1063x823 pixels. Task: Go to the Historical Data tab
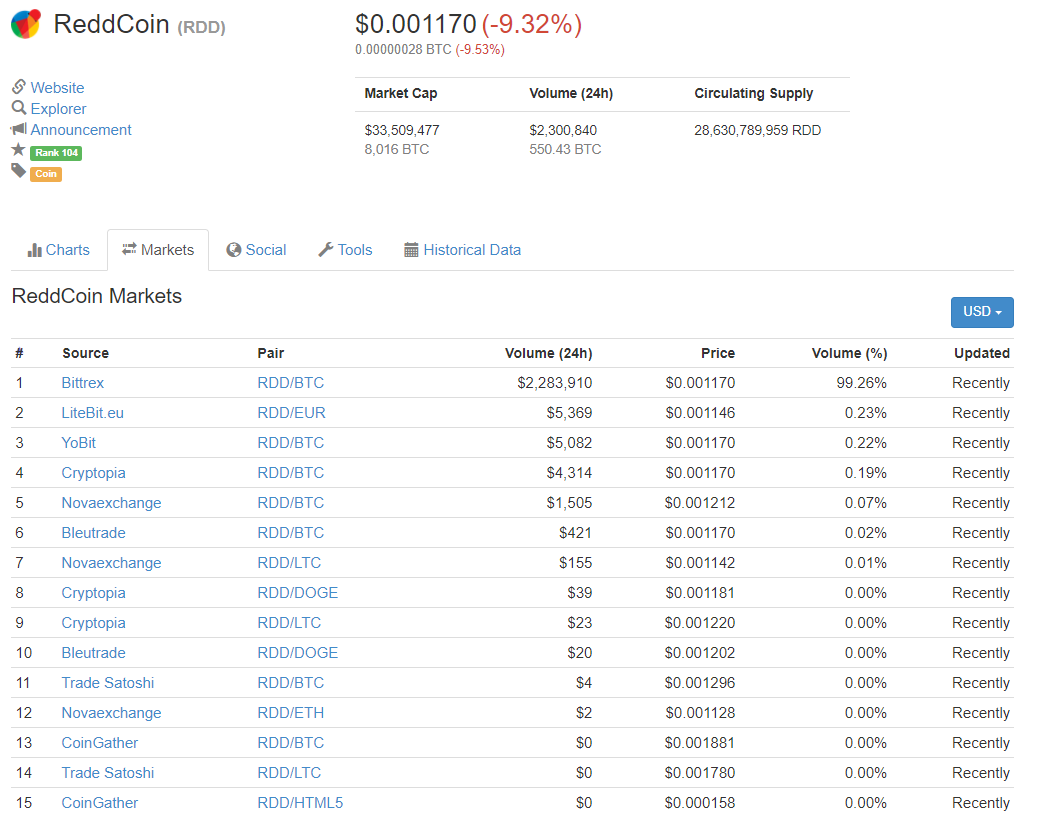pos(462,250)
